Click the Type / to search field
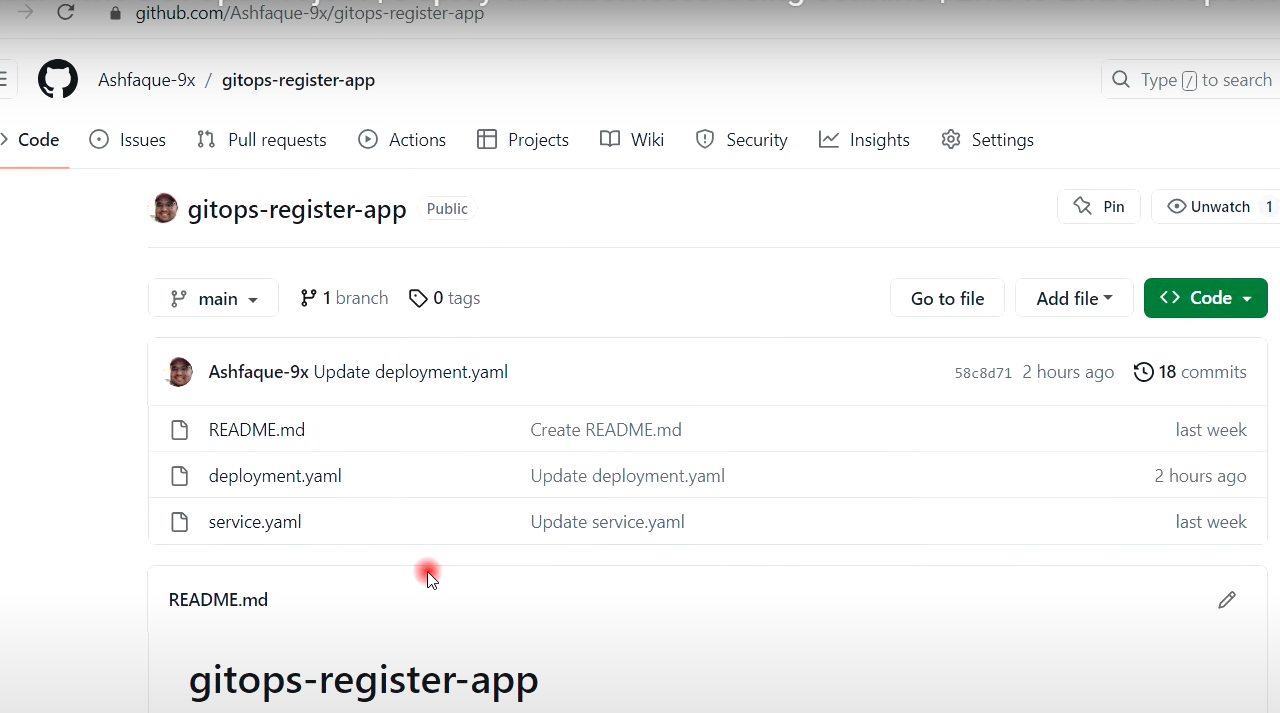 (1190, 80)
